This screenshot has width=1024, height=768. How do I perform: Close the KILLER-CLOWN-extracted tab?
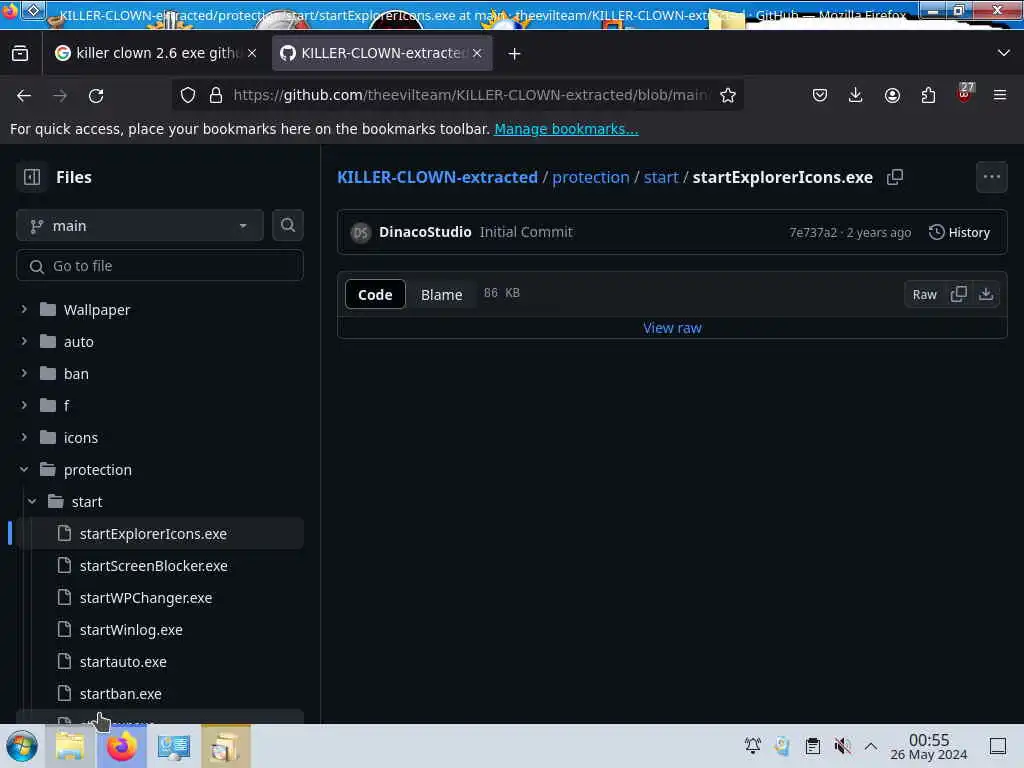pos(477,54)
